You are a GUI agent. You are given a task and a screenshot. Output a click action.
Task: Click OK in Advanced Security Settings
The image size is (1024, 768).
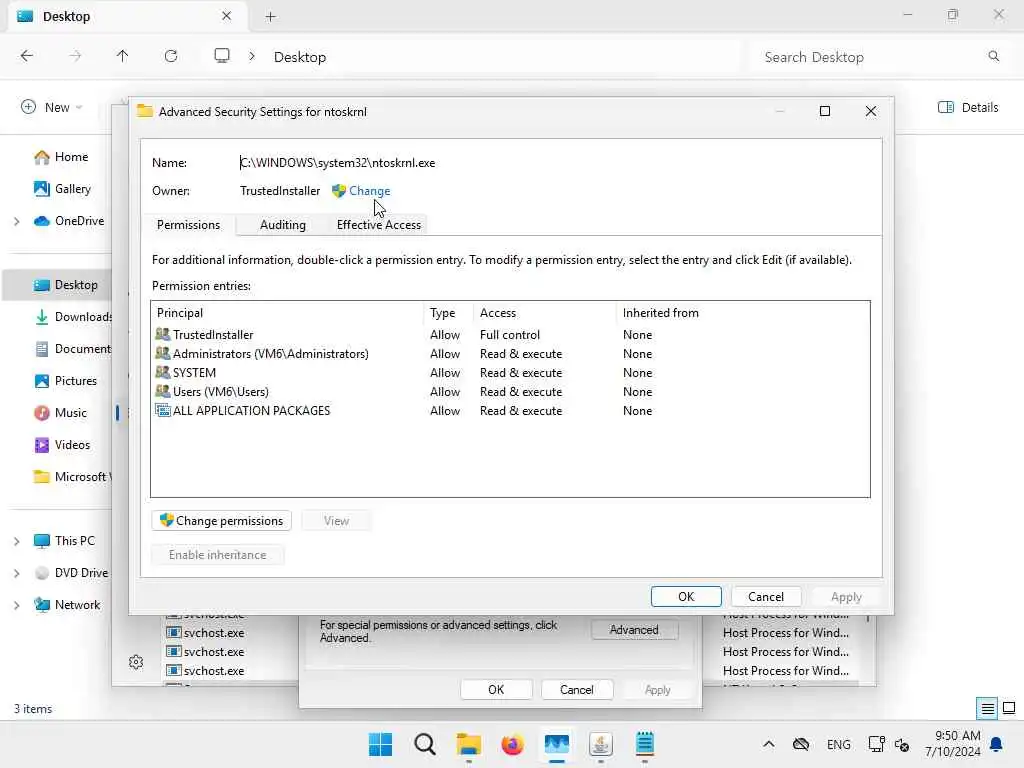coord(686,596)
